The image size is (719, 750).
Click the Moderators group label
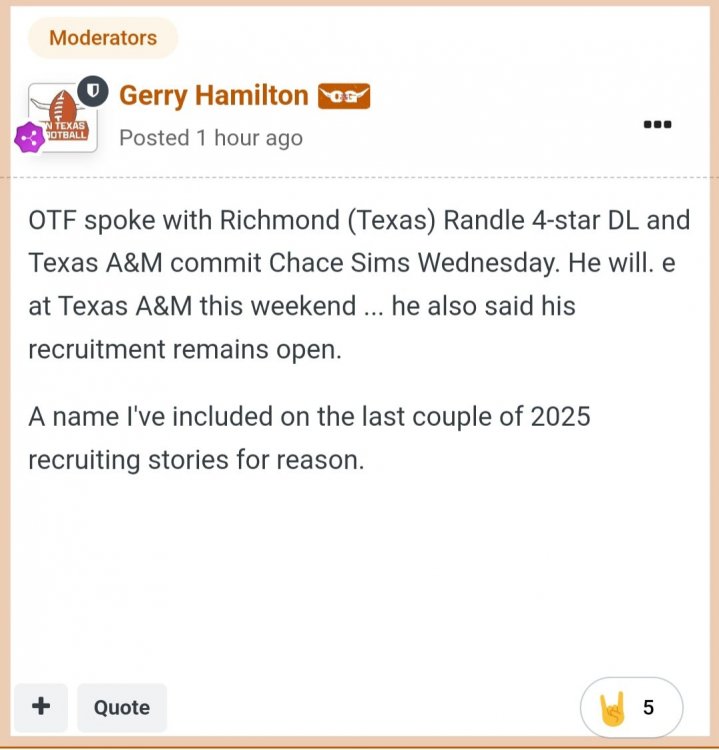coord(103,38)
